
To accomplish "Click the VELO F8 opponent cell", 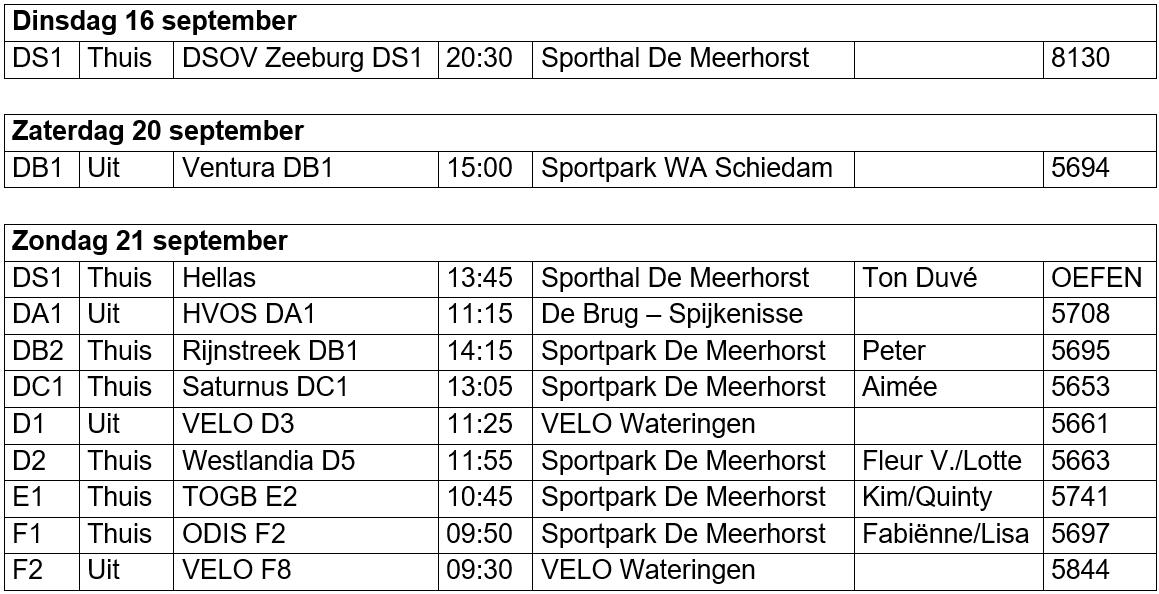I will (306, 570).
